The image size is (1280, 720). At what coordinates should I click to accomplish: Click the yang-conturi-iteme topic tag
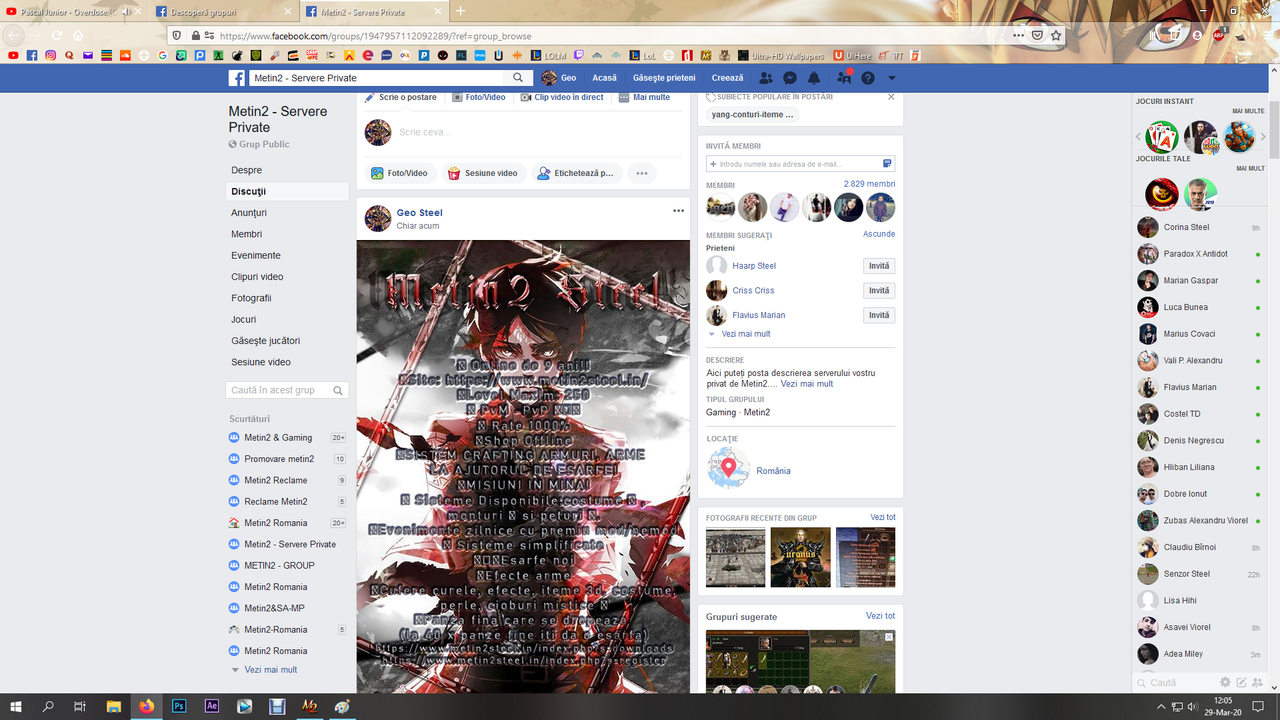point(753,114)
